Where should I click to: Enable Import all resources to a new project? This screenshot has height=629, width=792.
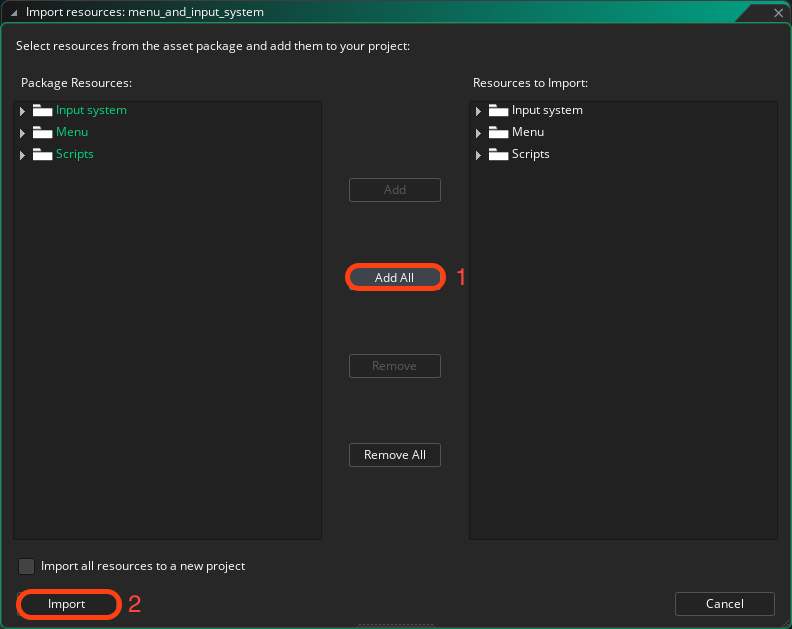26,566
